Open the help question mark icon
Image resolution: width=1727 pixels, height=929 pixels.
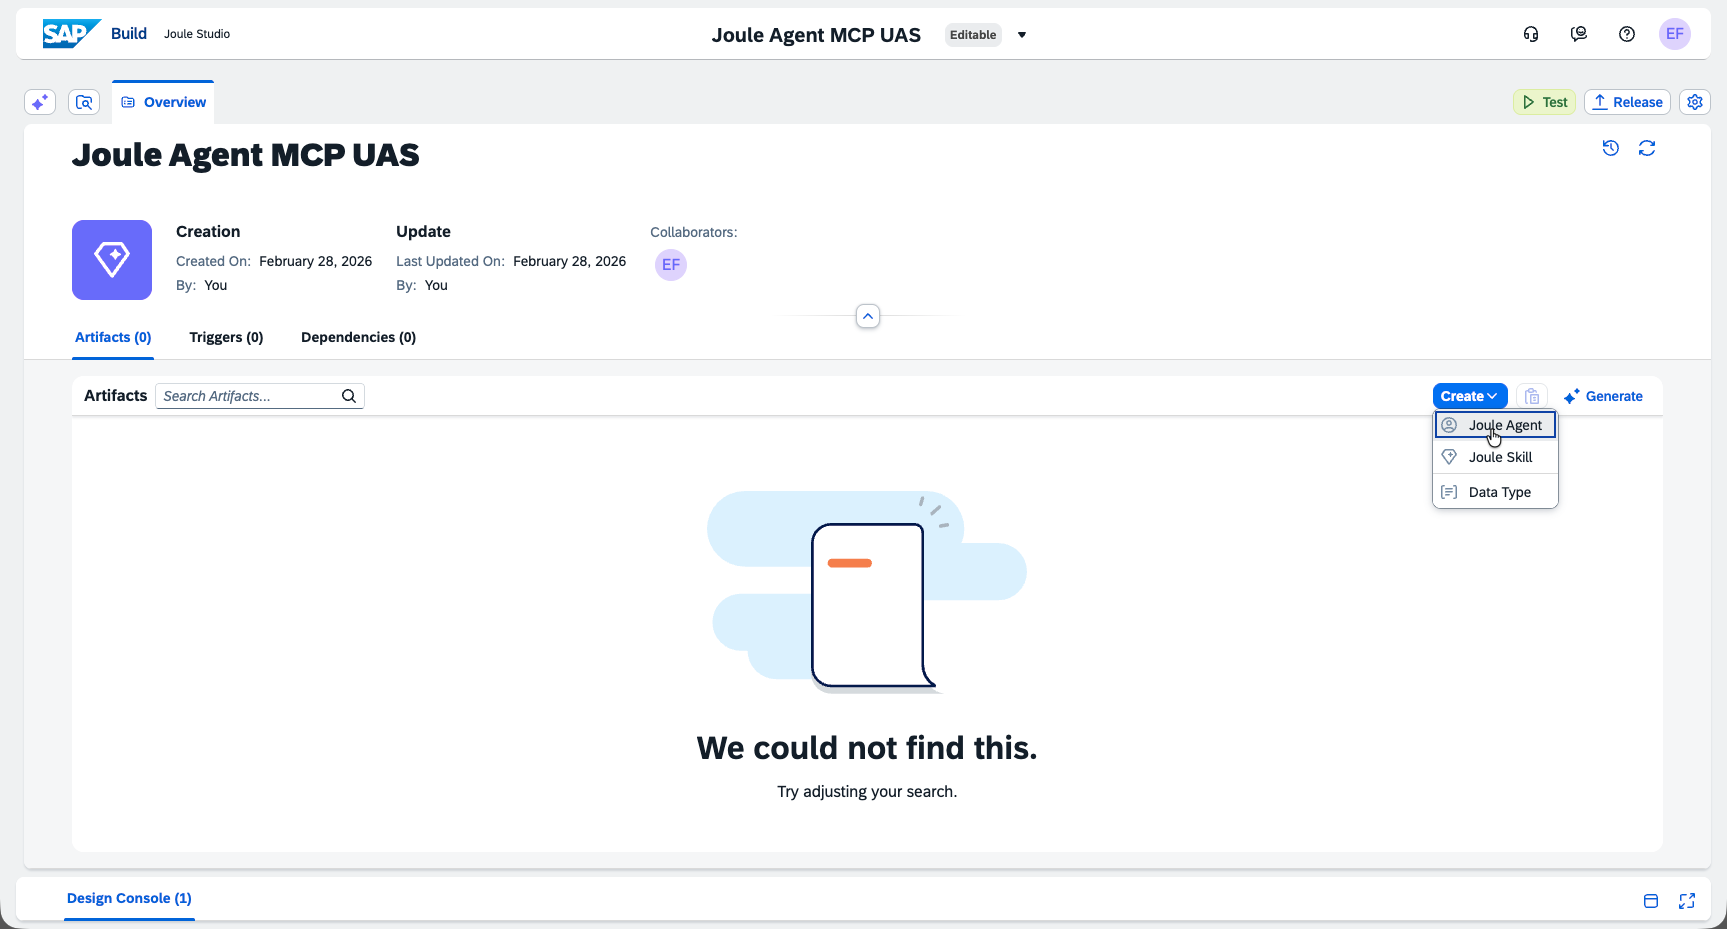pos(1627,34)
